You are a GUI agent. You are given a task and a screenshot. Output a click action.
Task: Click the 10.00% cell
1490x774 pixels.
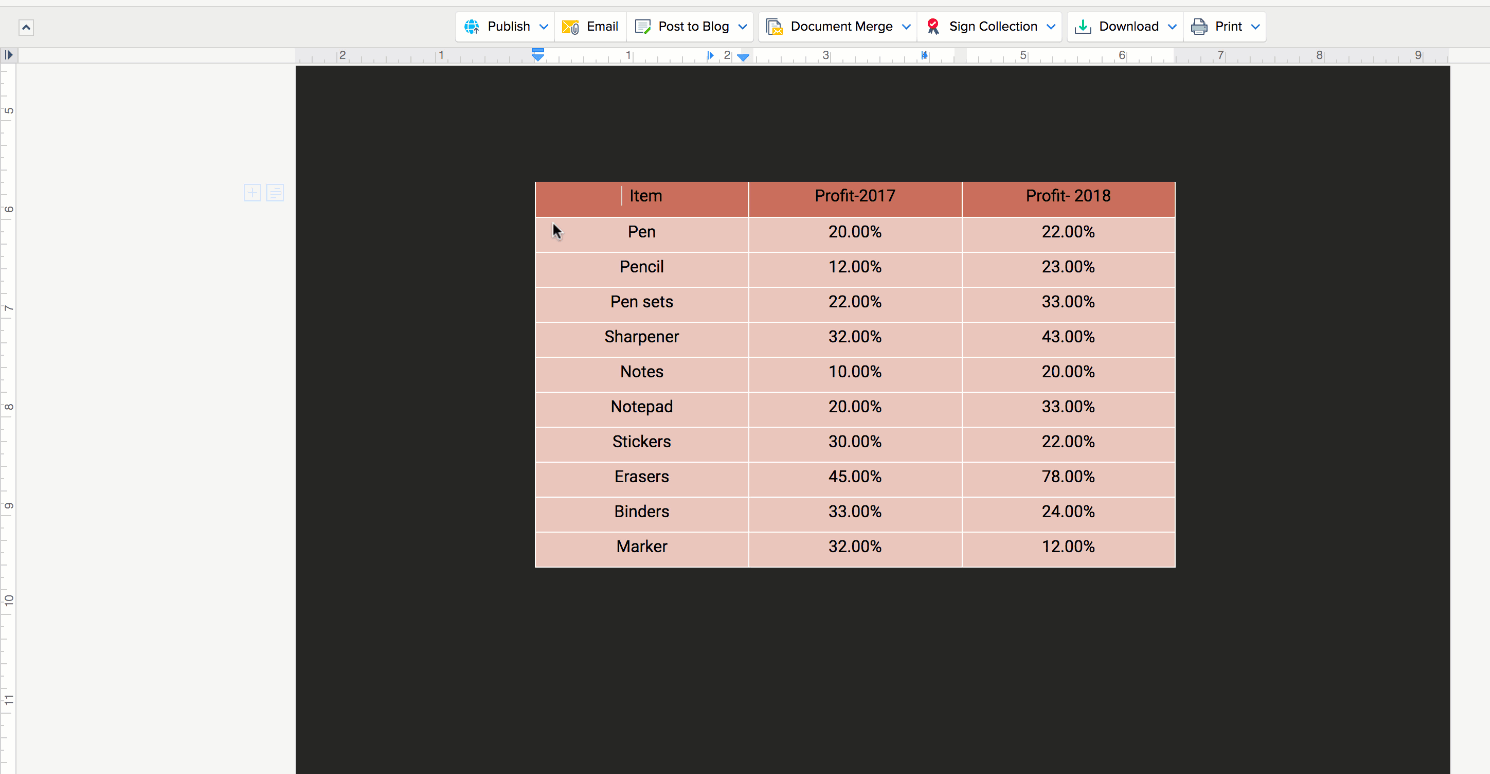(x=855, y=375)
